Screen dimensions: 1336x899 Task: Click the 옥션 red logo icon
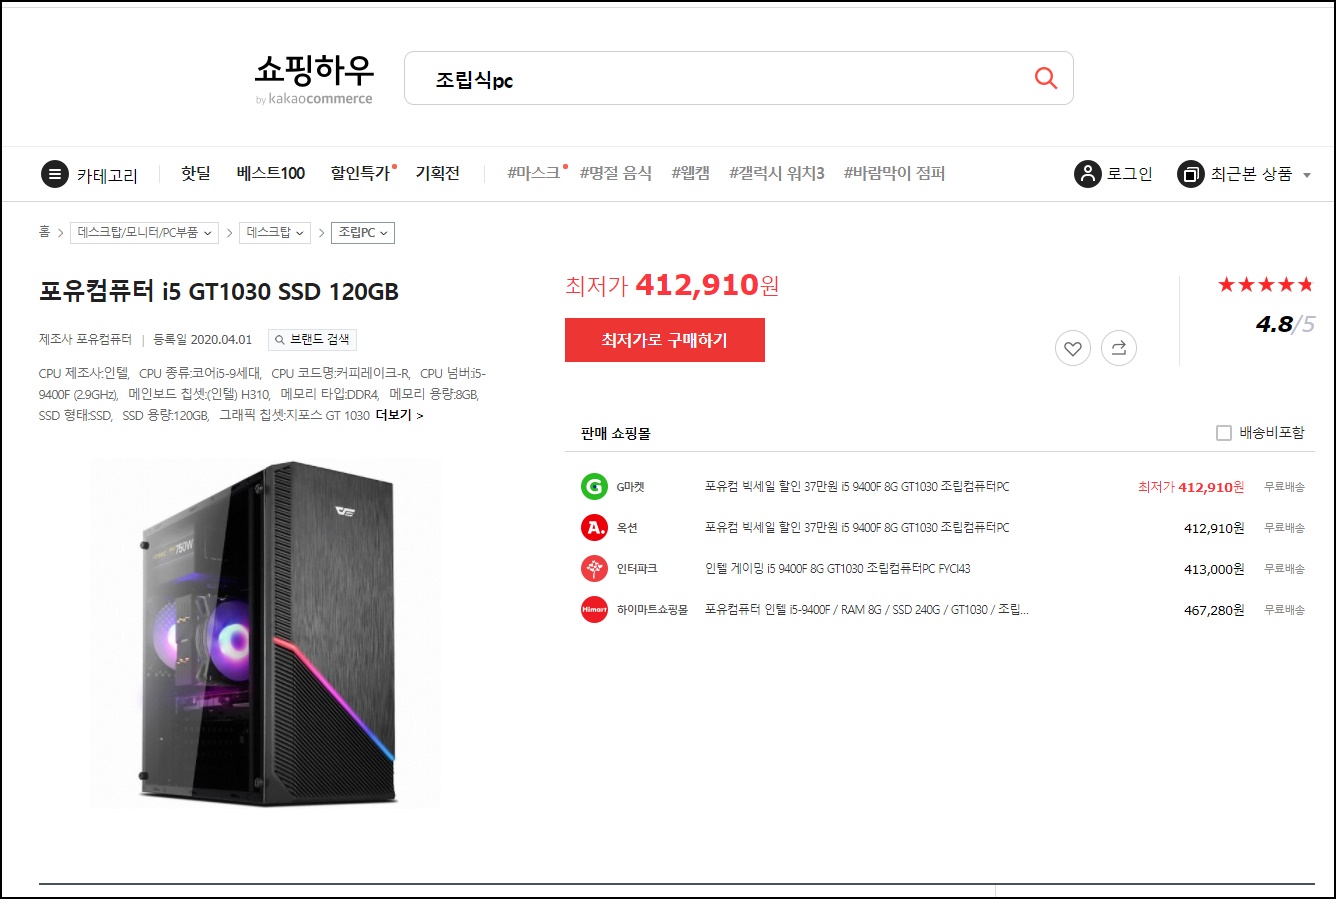[x=594, y=528]
